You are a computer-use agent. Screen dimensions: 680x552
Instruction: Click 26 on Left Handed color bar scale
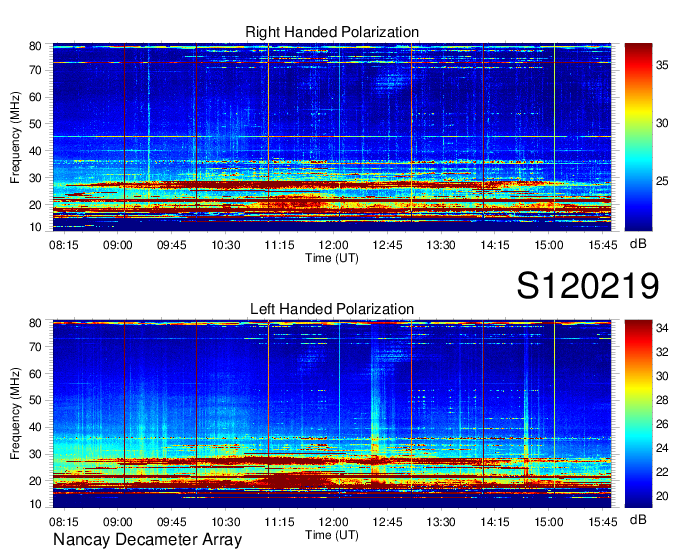[x=662, y=424]
